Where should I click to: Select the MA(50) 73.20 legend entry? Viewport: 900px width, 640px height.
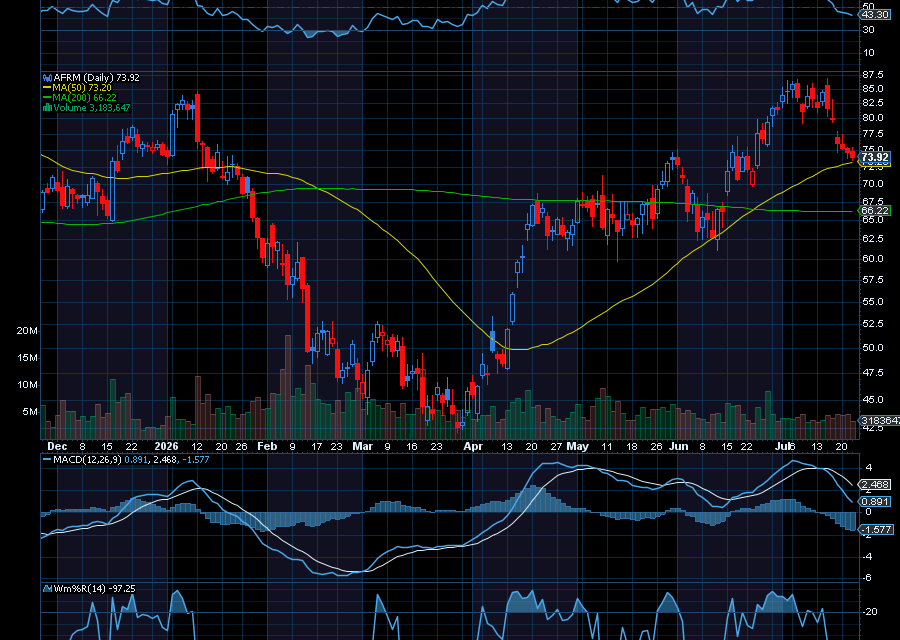[x=82, y=88]
